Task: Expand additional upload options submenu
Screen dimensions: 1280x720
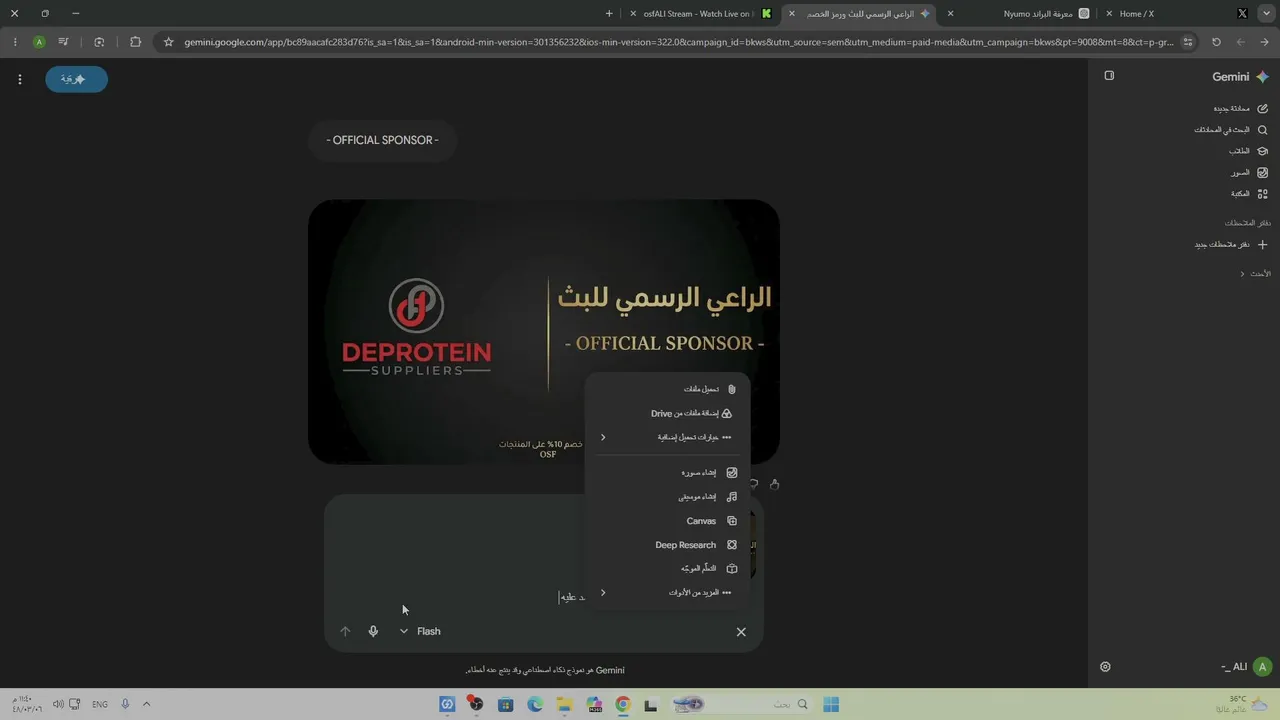Action: coord(667,437)
